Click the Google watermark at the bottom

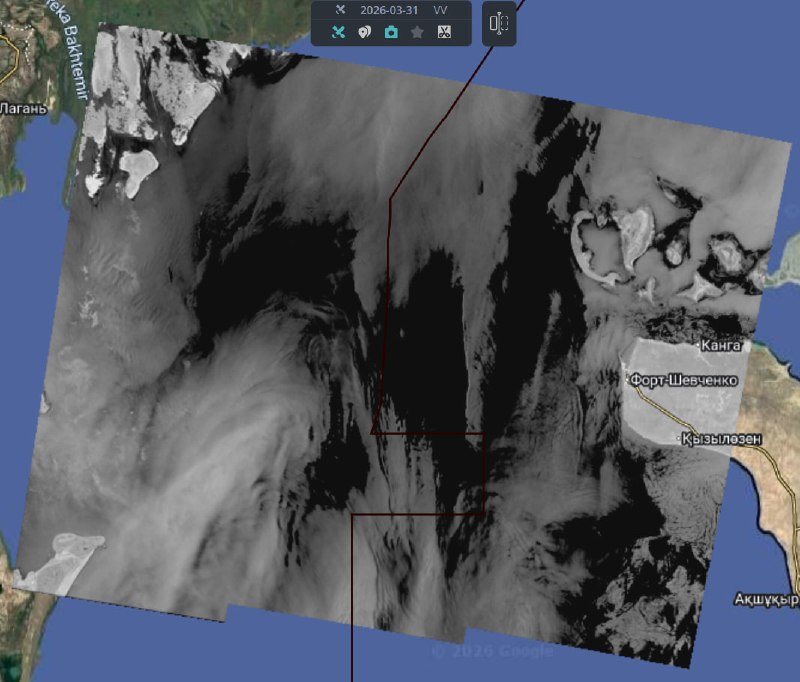(x=492, y=652)
